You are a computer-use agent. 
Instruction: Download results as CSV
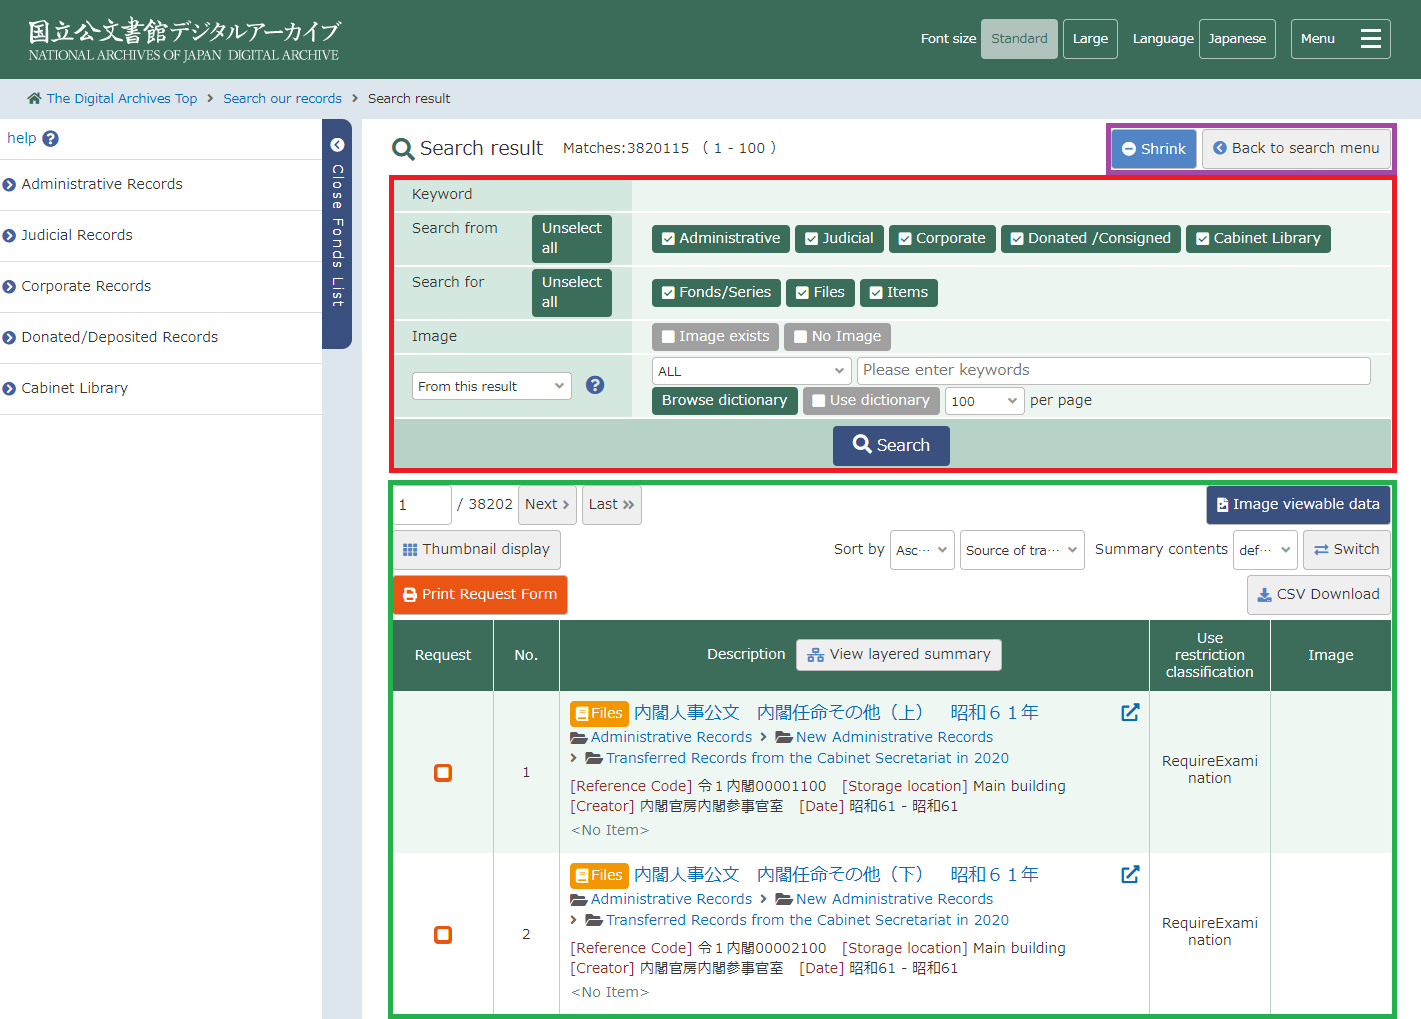(x=1318, y=595)
